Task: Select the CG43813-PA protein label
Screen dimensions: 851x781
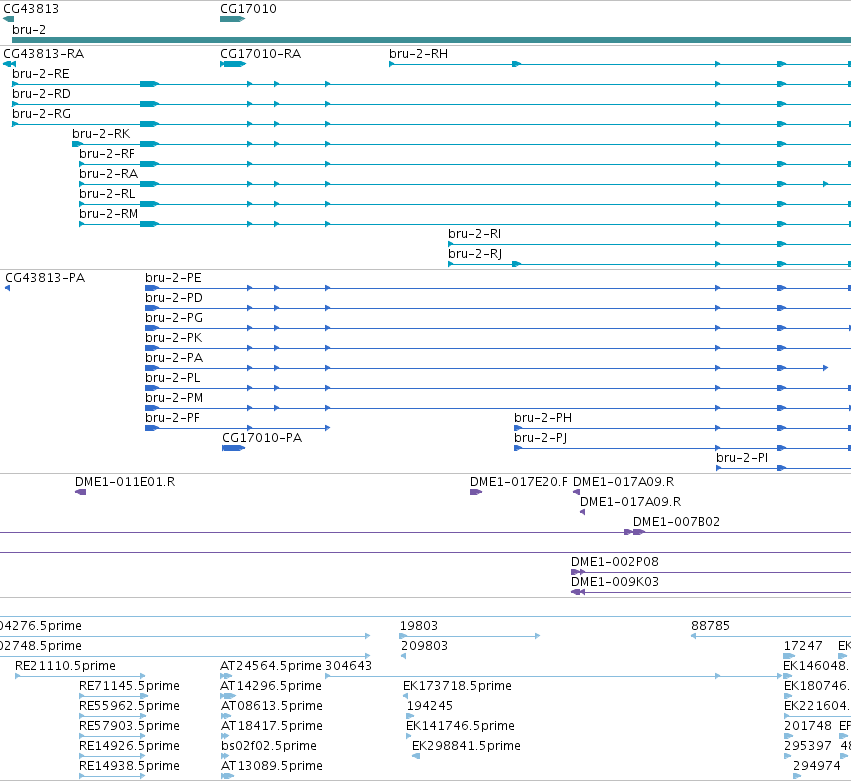Action: 45,278
